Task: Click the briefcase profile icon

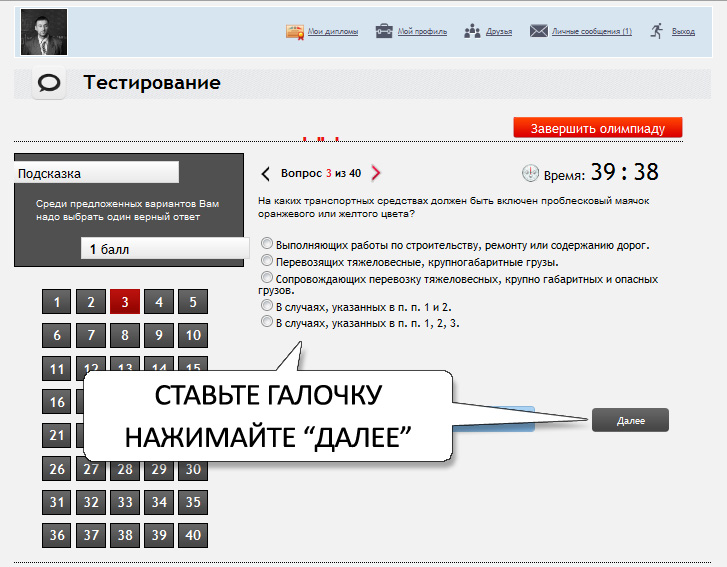Action: point(384,31)
